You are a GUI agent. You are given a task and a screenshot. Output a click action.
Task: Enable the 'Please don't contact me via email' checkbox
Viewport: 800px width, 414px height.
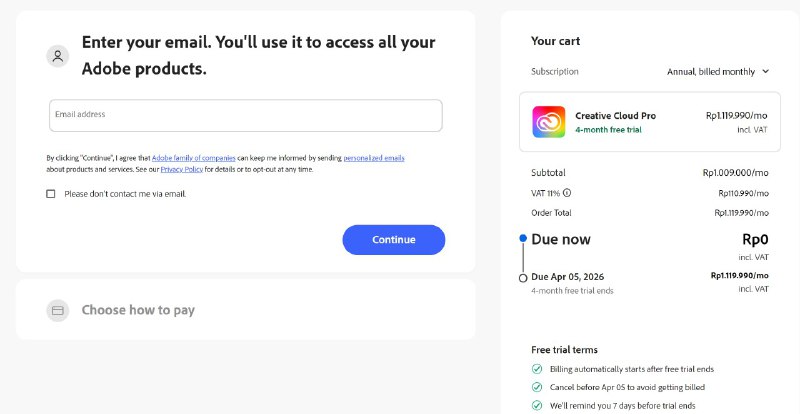pos(51,194)
